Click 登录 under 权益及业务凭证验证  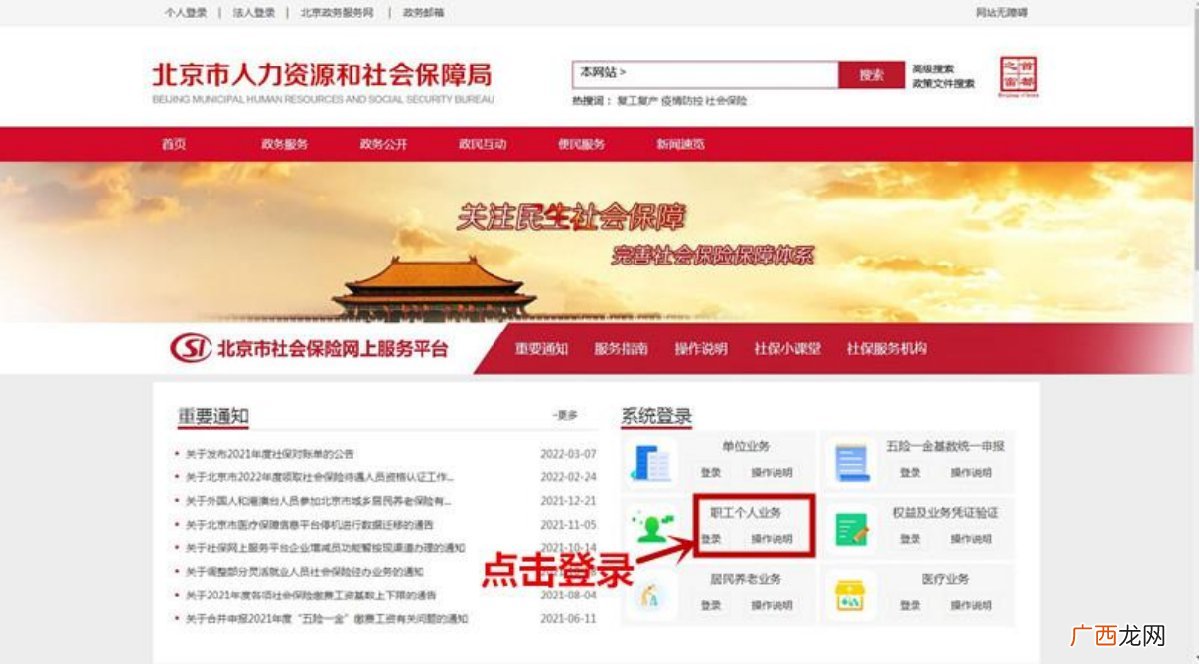point(910,539)
